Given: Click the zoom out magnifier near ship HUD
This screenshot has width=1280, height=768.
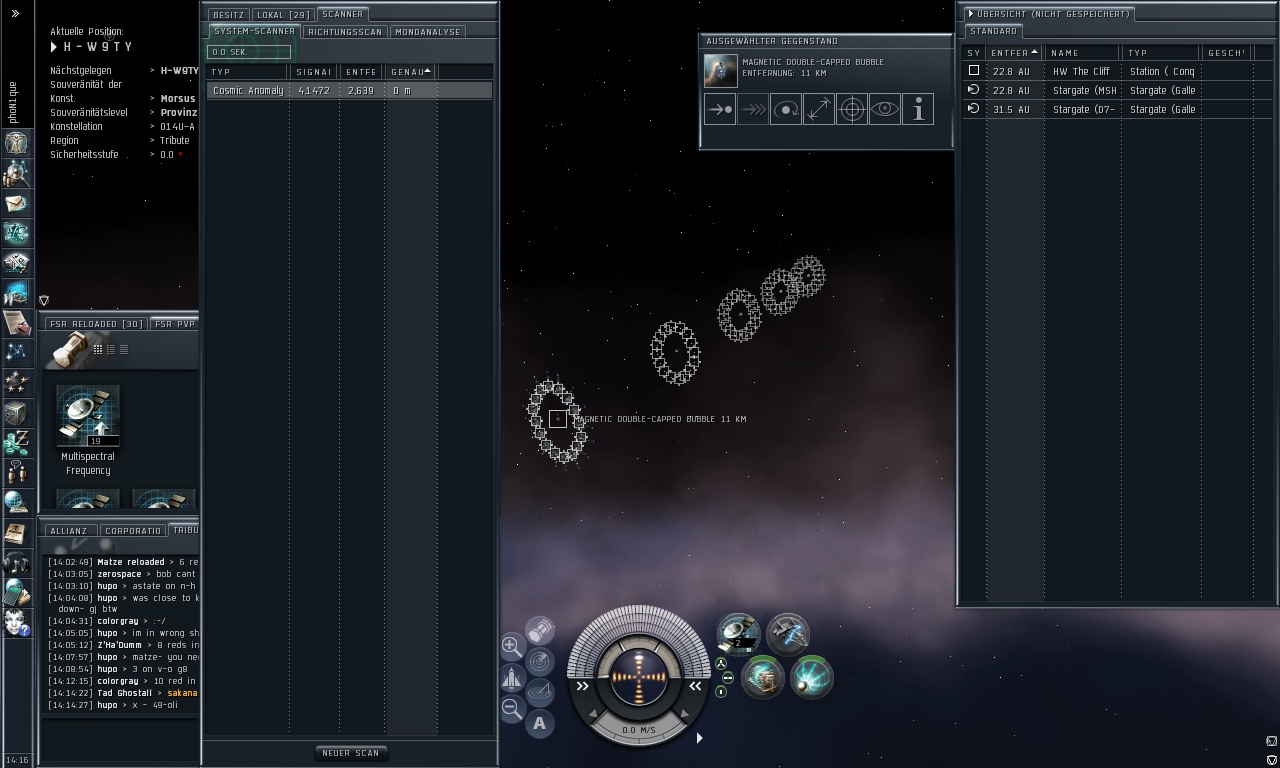Looking at the screenshot, I should pos(512,709).
